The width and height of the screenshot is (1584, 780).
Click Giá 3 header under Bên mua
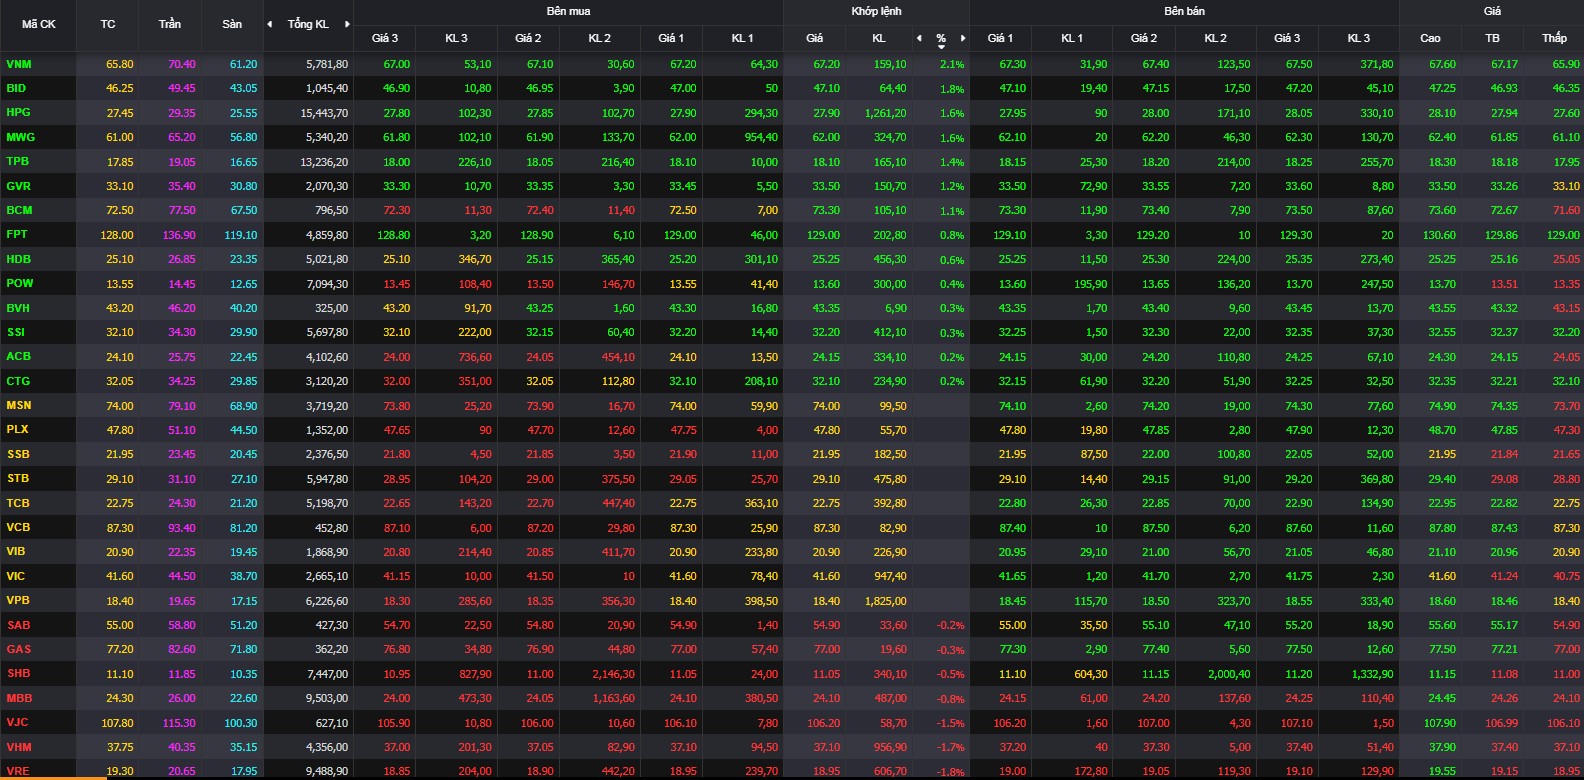pos(385,38)
